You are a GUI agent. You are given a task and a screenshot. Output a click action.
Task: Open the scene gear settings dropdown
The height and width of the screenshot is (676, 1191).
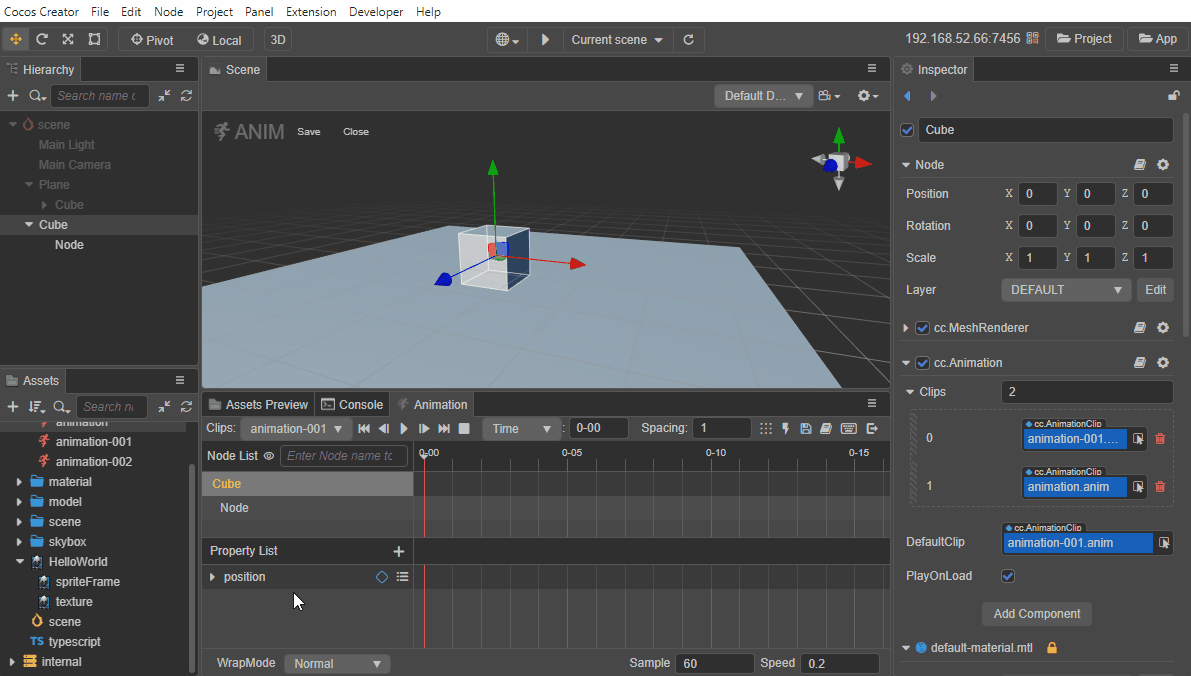coord(867,96)
